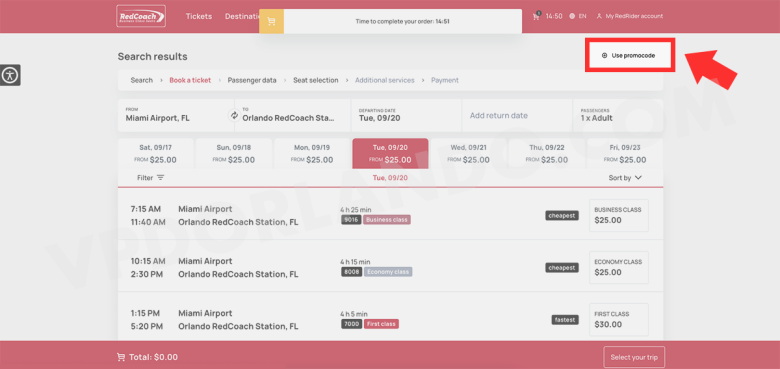
Task: Click Add return date field
Action: (517, 115)
